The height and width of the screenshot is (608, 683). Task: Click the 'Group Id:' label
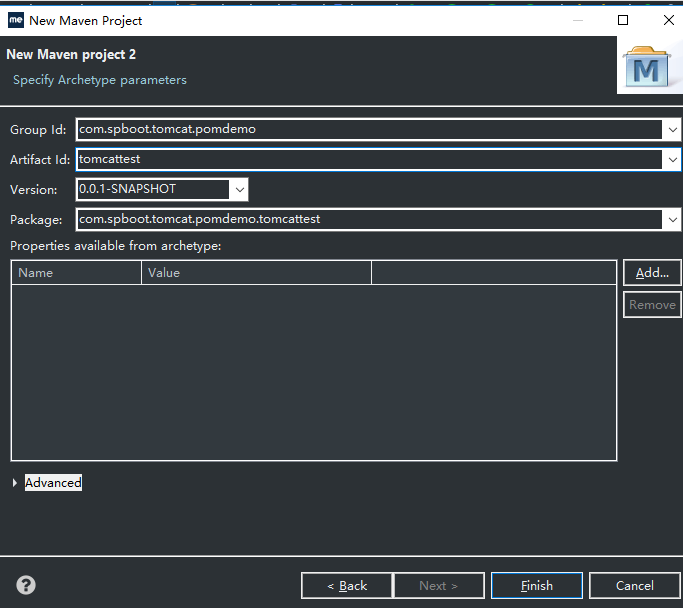coord(38,130)
